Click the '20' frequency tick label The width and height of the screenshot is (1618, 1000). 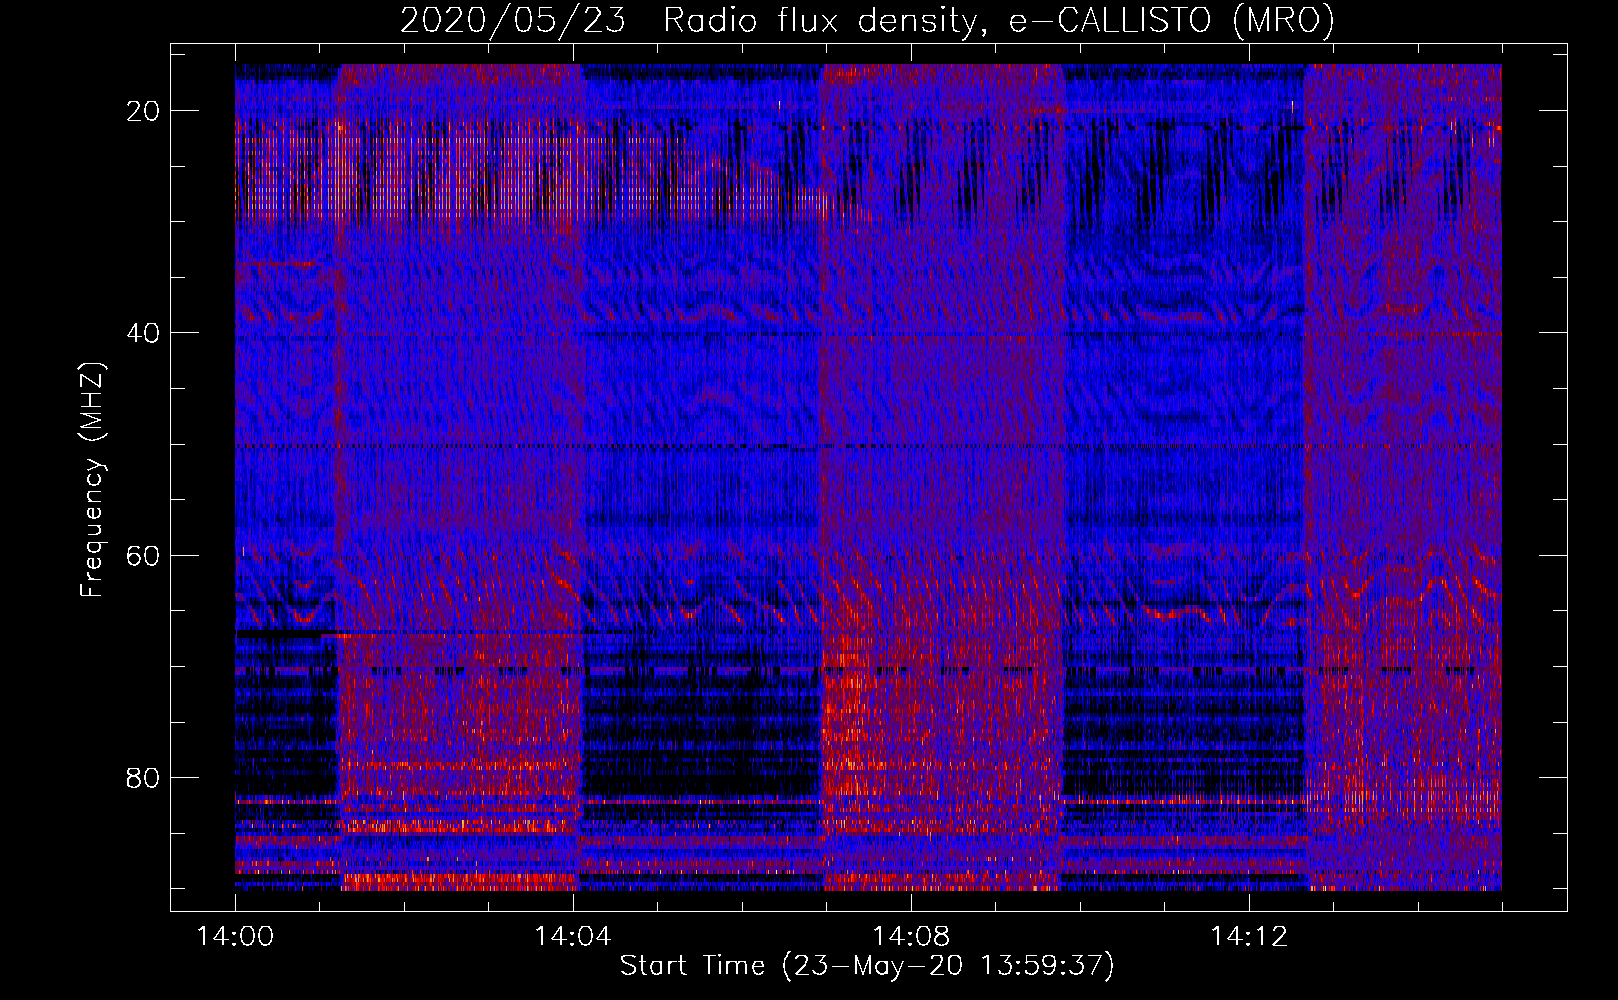(143, 111)
